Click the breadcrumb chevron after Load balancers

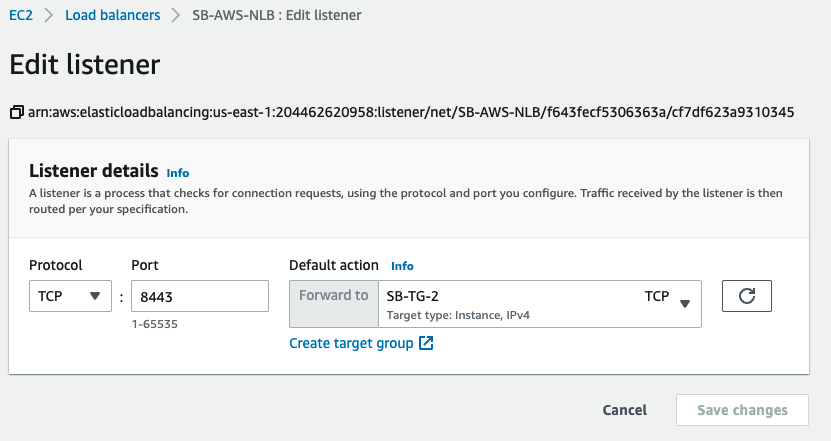pos(176,16)
